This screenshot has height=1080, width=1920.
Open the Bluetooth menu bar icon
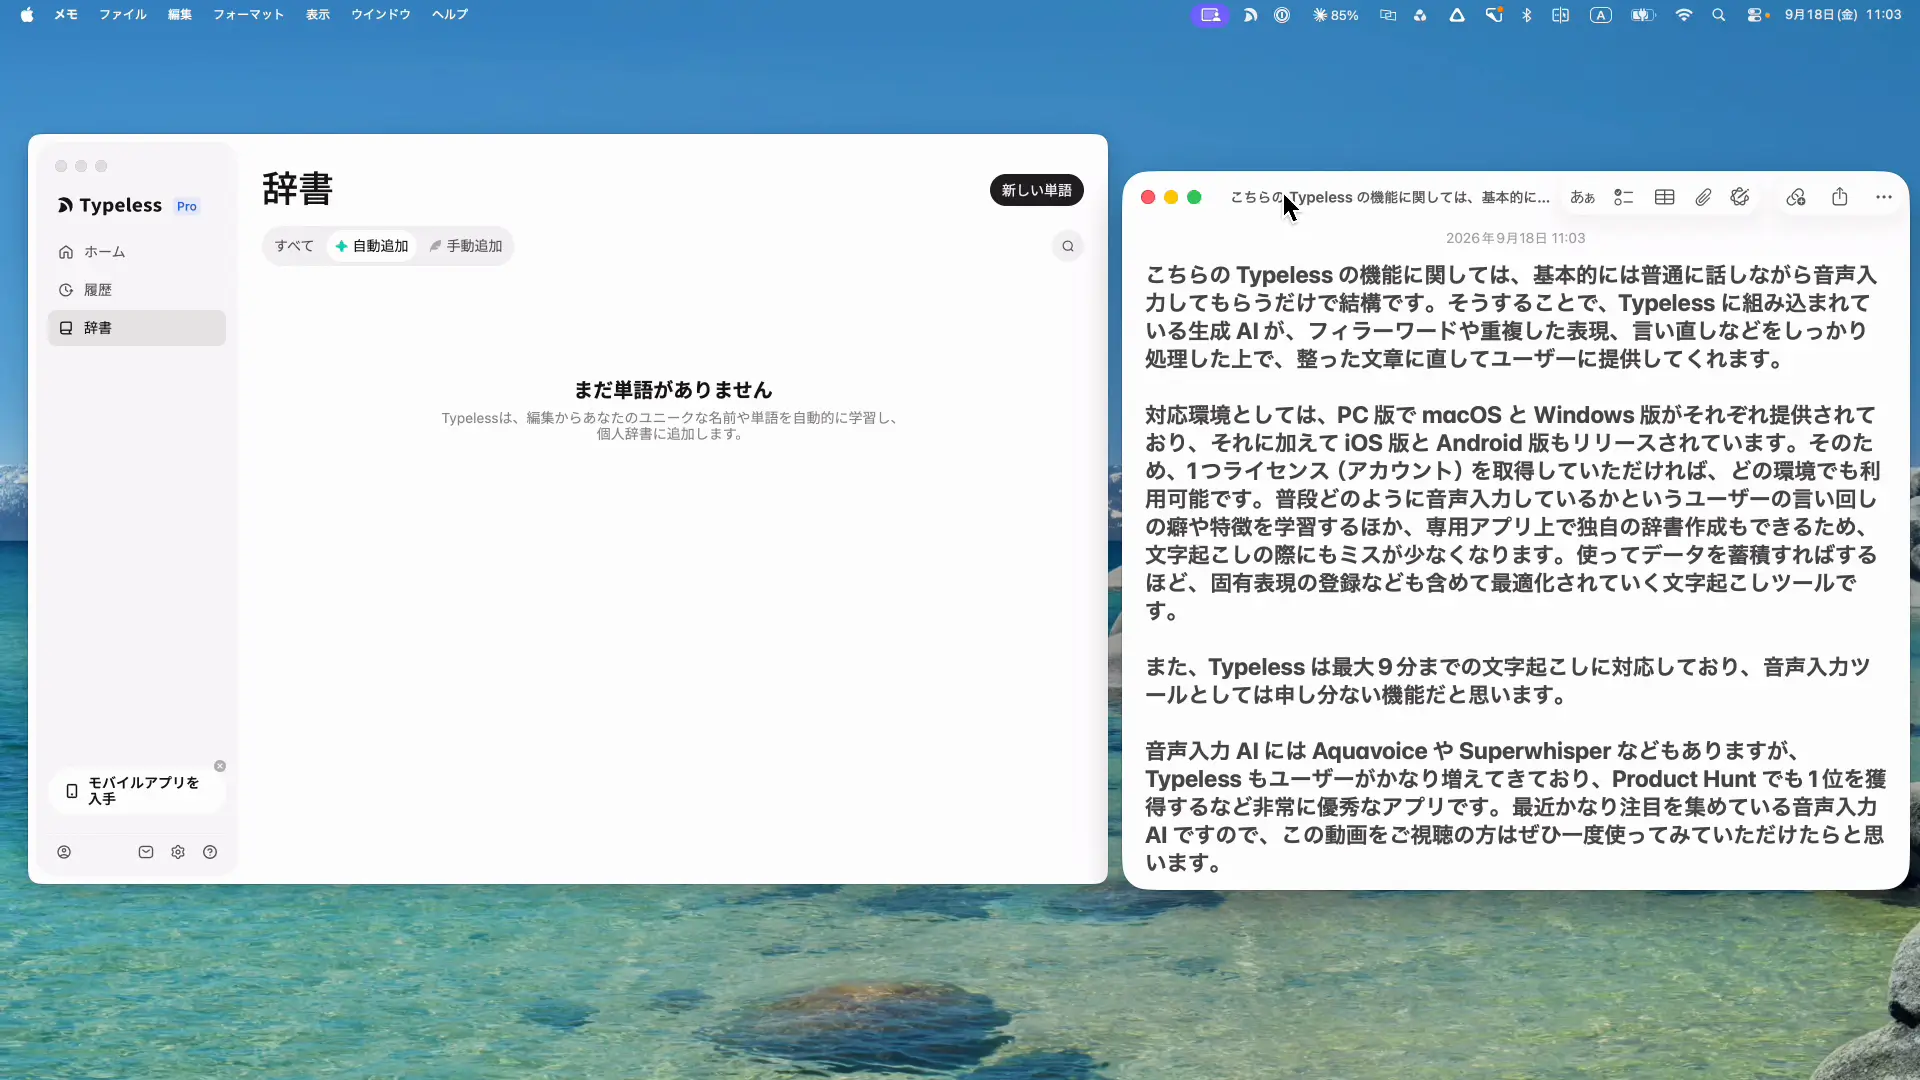tap(1527, 15)
